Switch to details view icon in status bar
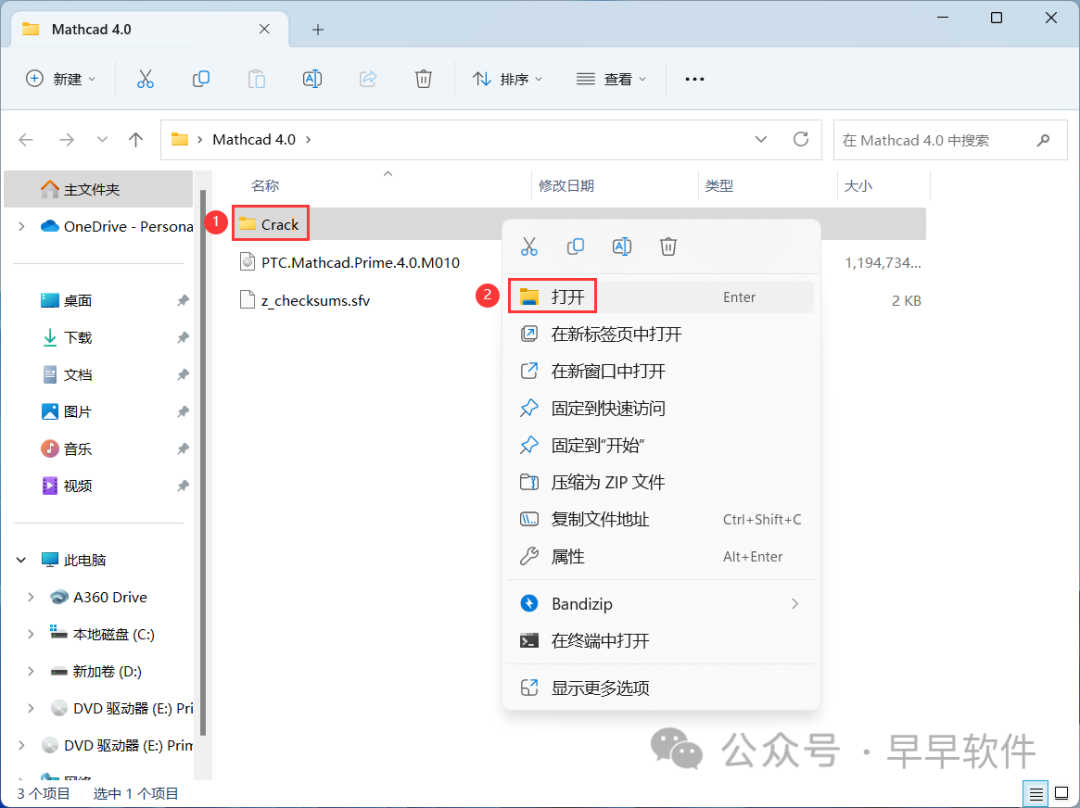Viewport: 1080px width, 808px height. 1036,794
